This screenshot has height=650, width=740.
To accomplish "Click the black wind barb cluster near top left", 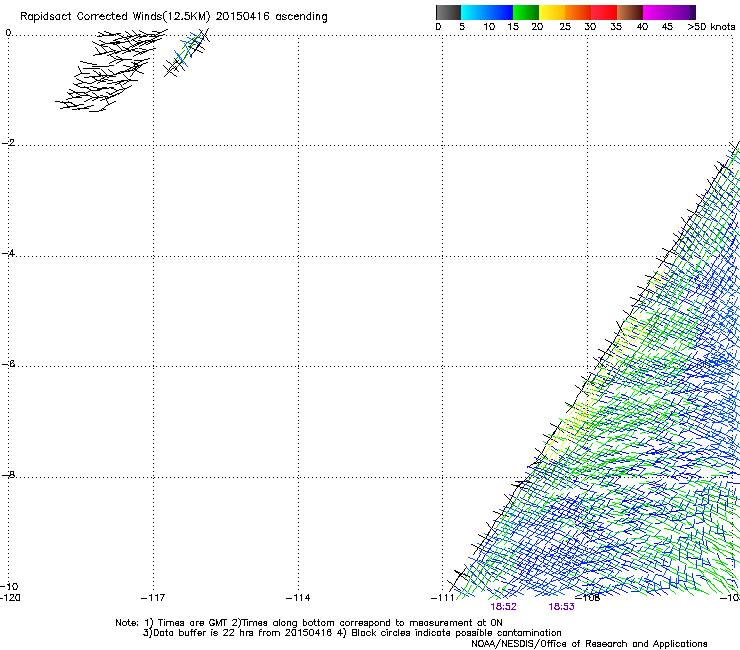I will click(x=111, y=71).
